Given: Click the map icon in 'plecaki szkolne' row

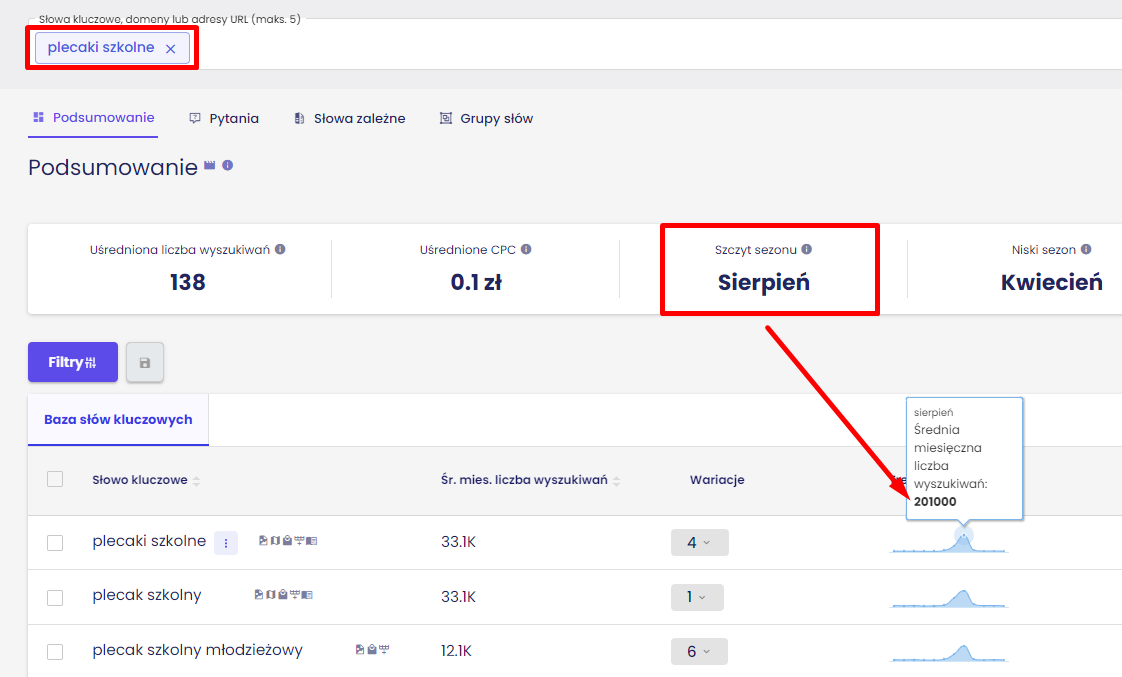Looking at the screenshot, I should (x=275, y=541).
